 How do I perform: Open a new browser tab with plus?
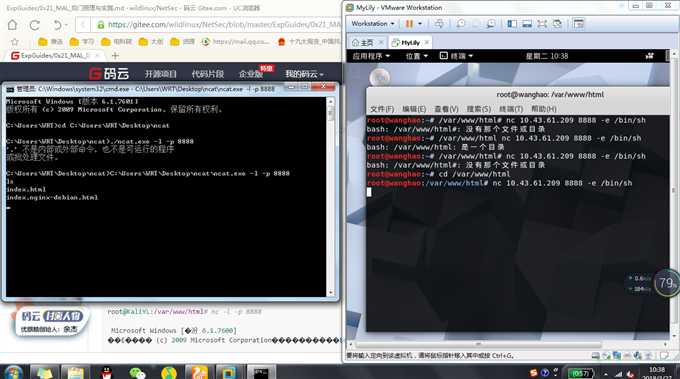point(115,56)
